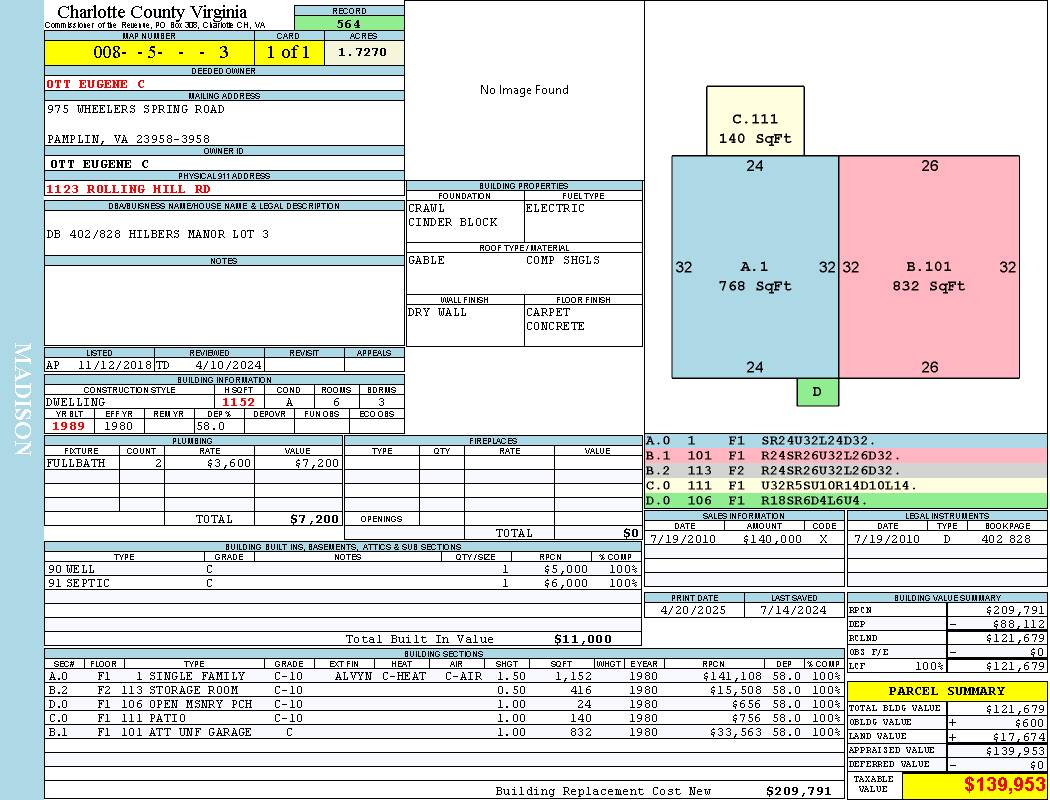Click '101 ATT UNF GARAGE' section type

(x=186, y=732)
